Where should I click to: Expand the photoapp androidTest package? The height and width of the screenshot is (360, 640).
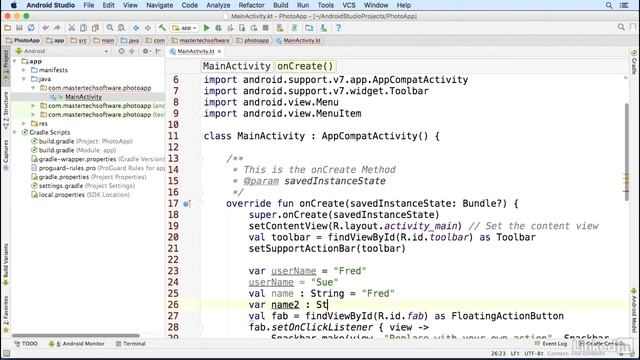tap(33, 106)
